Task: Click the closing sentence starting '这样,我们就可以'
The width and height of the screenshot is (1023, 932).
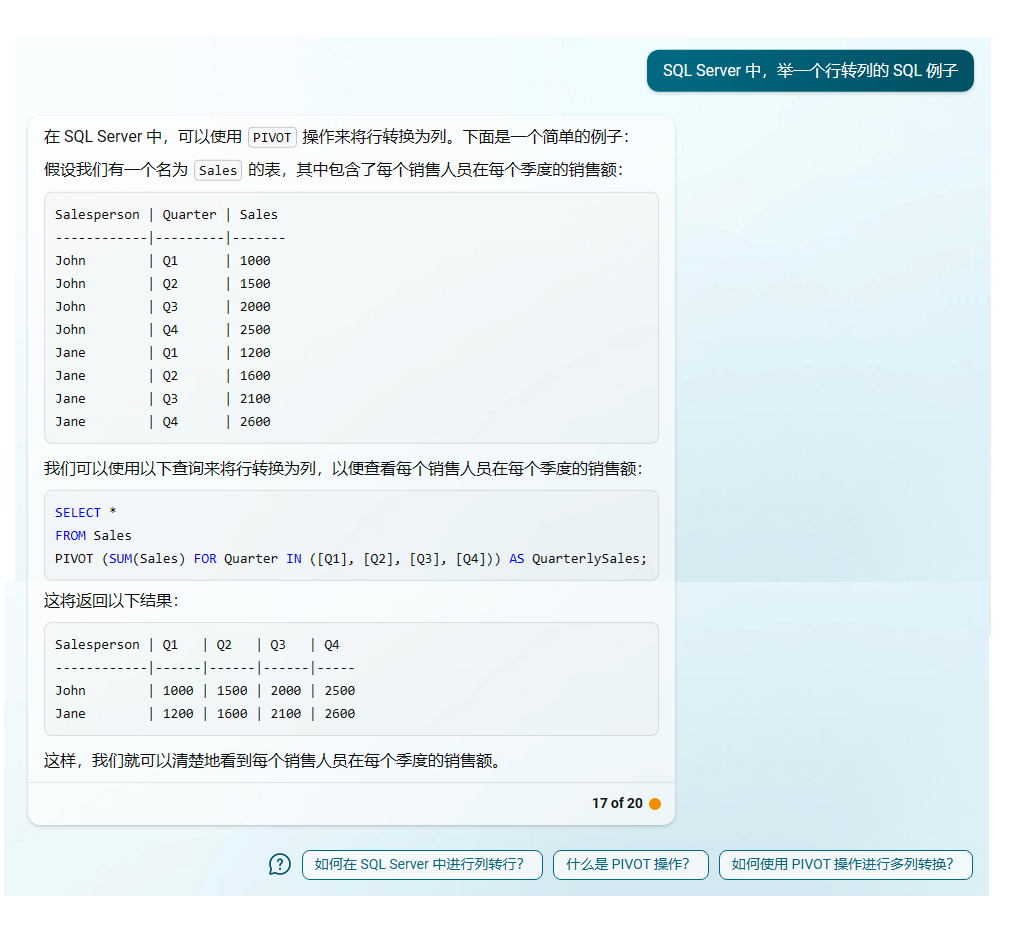Action: (272, 760)
